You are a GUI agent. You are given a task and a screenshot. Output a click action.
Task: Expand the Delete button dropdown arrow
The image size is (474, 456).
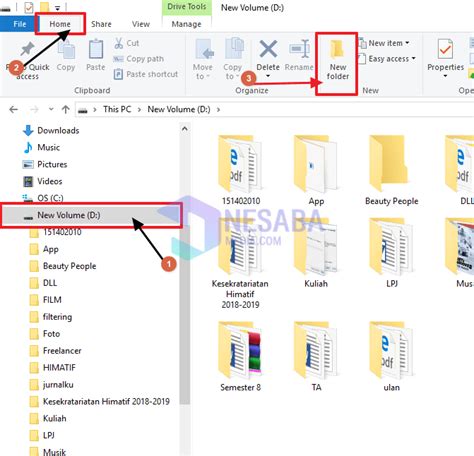(268, 76)
